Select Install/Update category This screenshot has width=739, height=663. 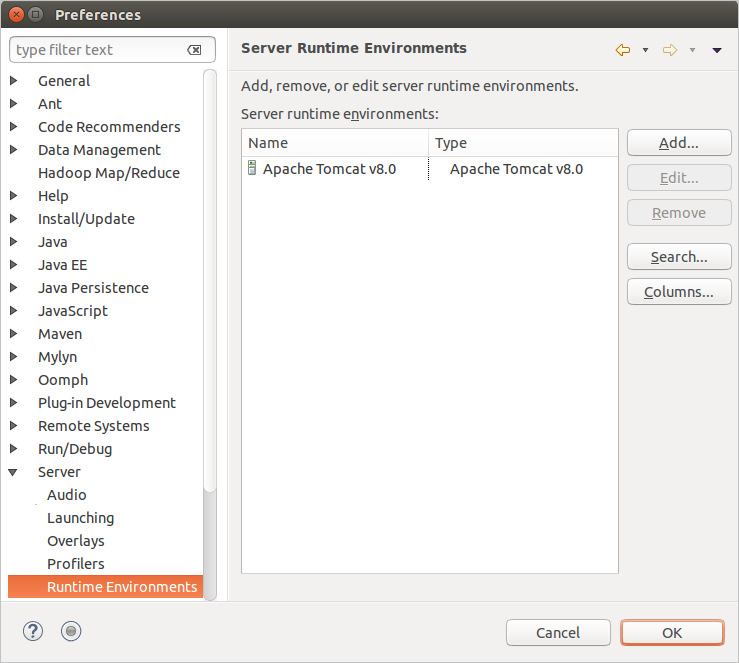tap(87, 219)
